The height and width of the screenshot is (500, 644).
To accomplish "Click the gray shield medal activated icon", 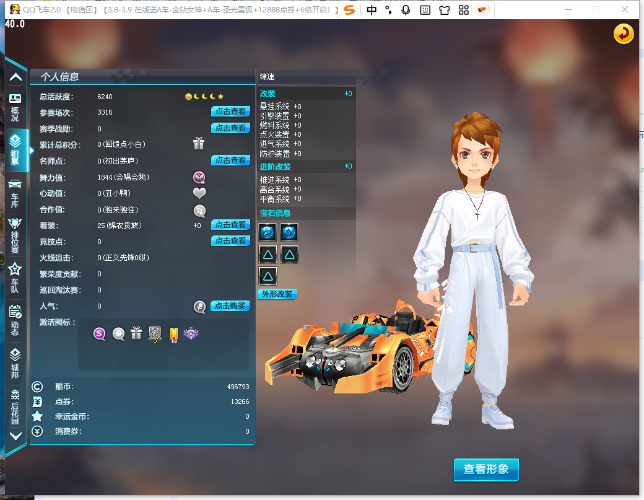I will [x=155, y=334].
